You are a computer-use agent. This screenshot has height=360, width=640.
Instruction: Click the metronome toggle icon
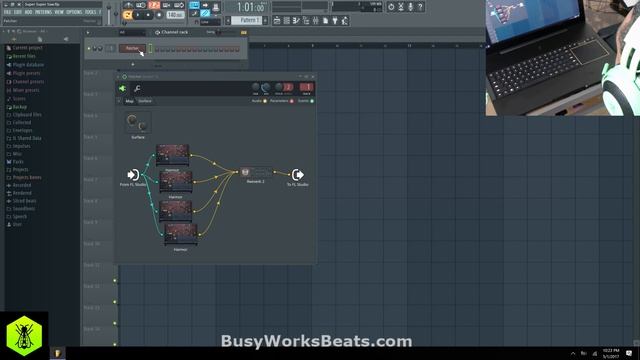(x=129, y=5)
